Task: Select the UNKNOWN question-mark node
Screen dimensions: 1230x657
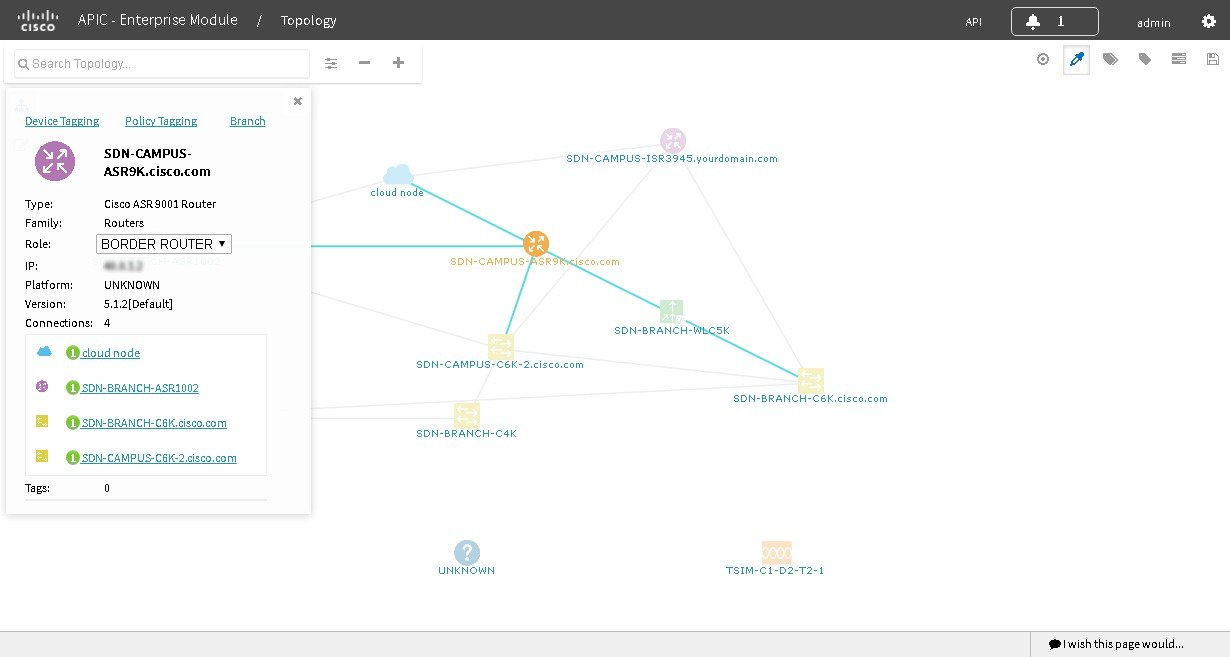Action: coord(467,552)
